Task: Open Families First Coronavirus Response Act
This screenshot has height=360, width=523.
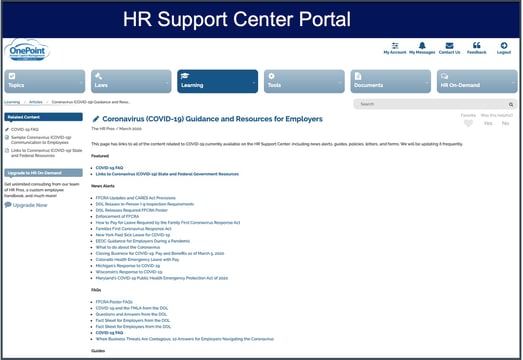Action: pos(133,229)
